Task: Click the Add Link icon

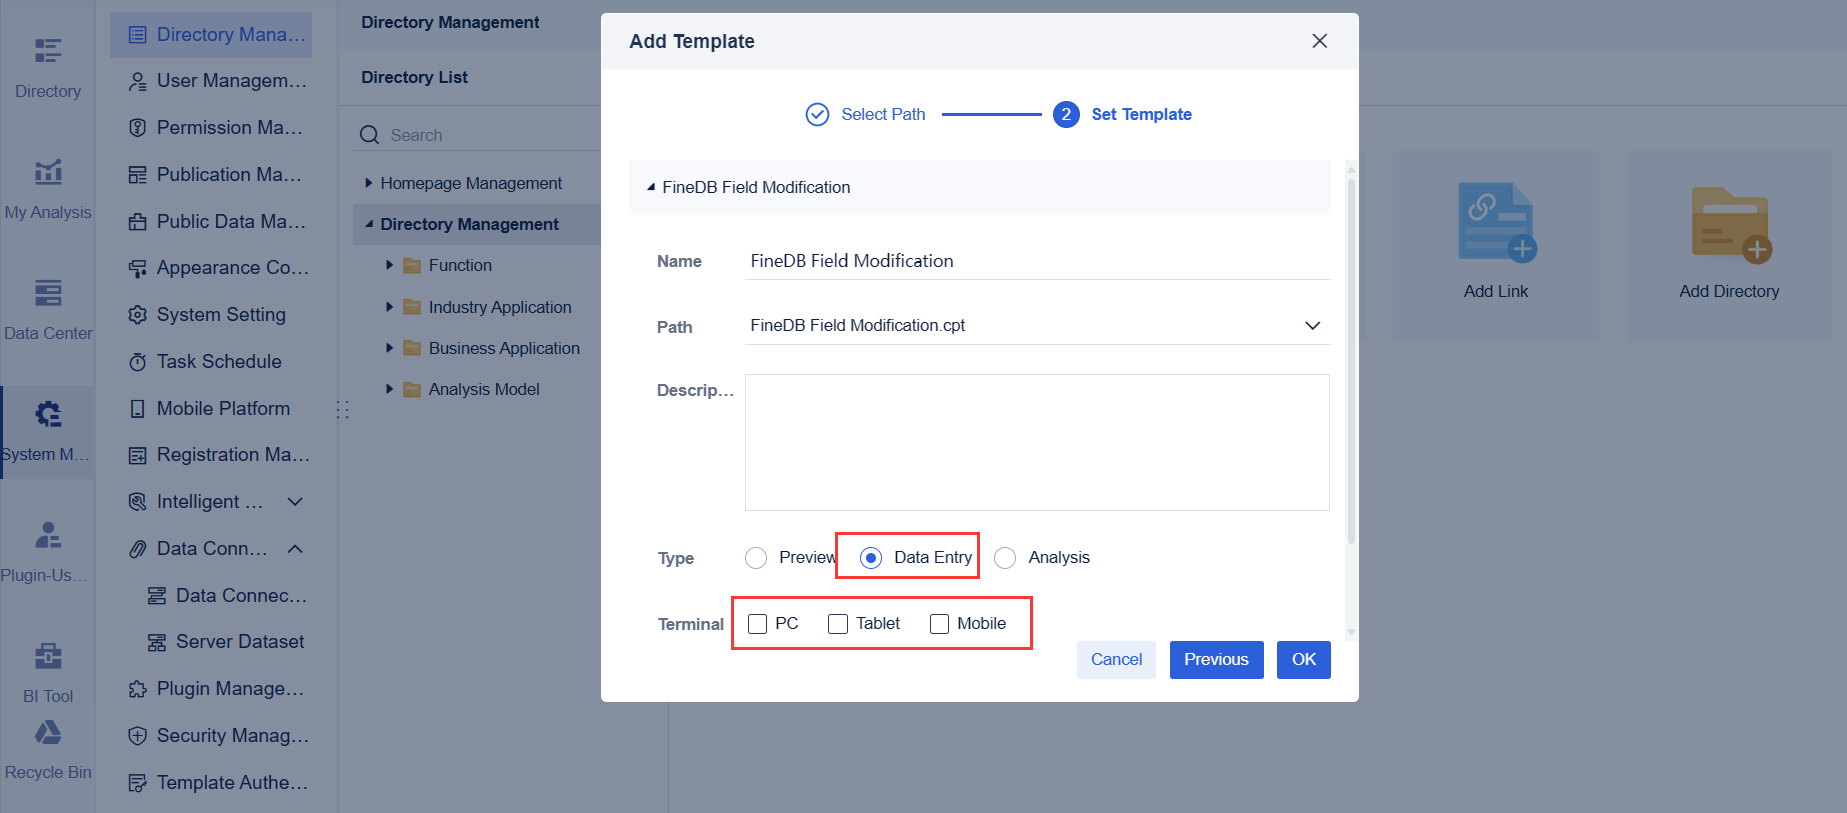Action: coord(1495,222)
